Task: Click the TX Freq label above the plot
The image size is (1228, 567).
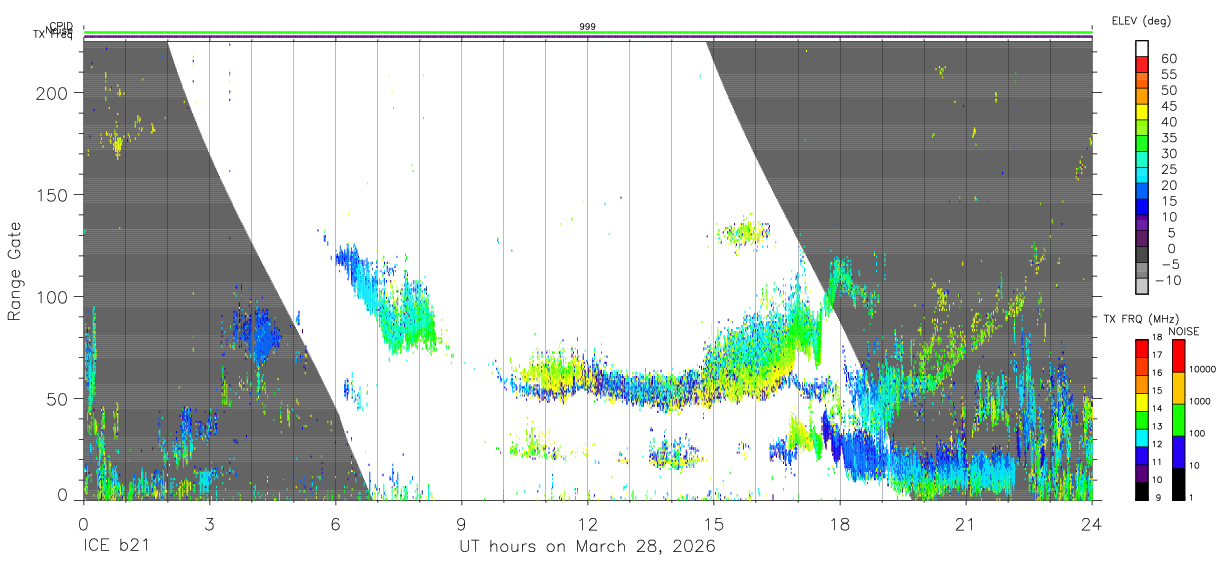Action: click(52, 36)
